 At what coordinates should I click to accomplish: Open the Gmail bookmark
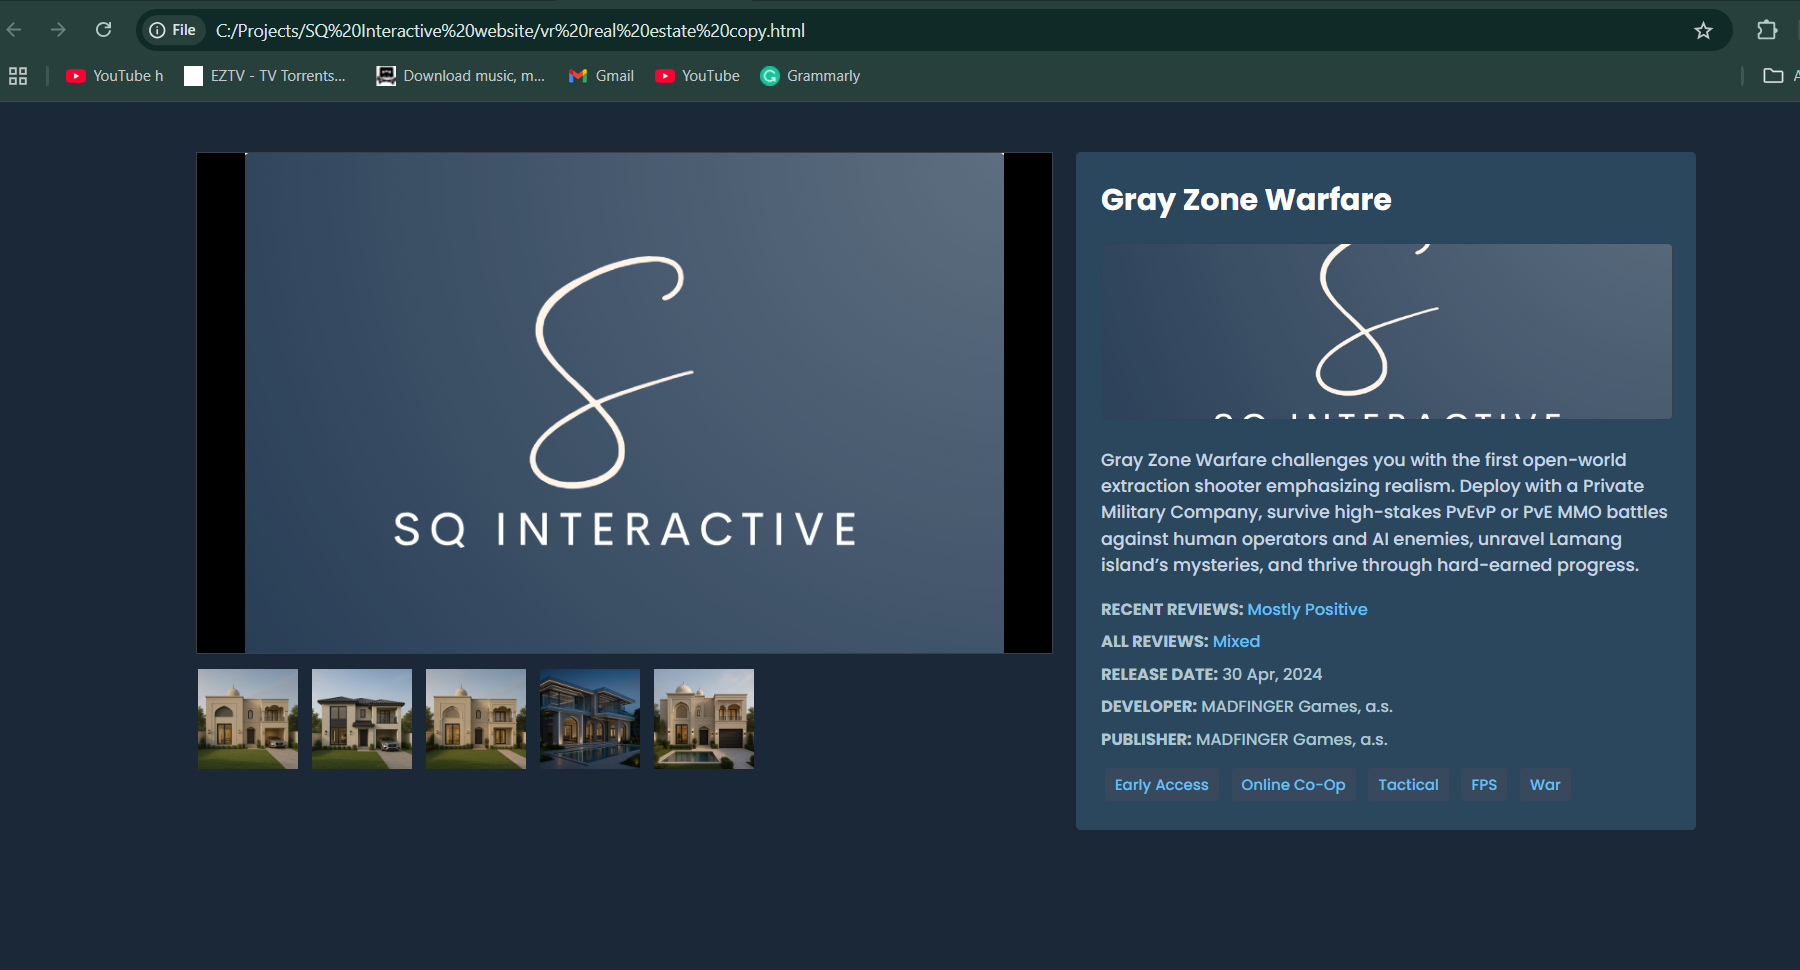tap(601, 76)
